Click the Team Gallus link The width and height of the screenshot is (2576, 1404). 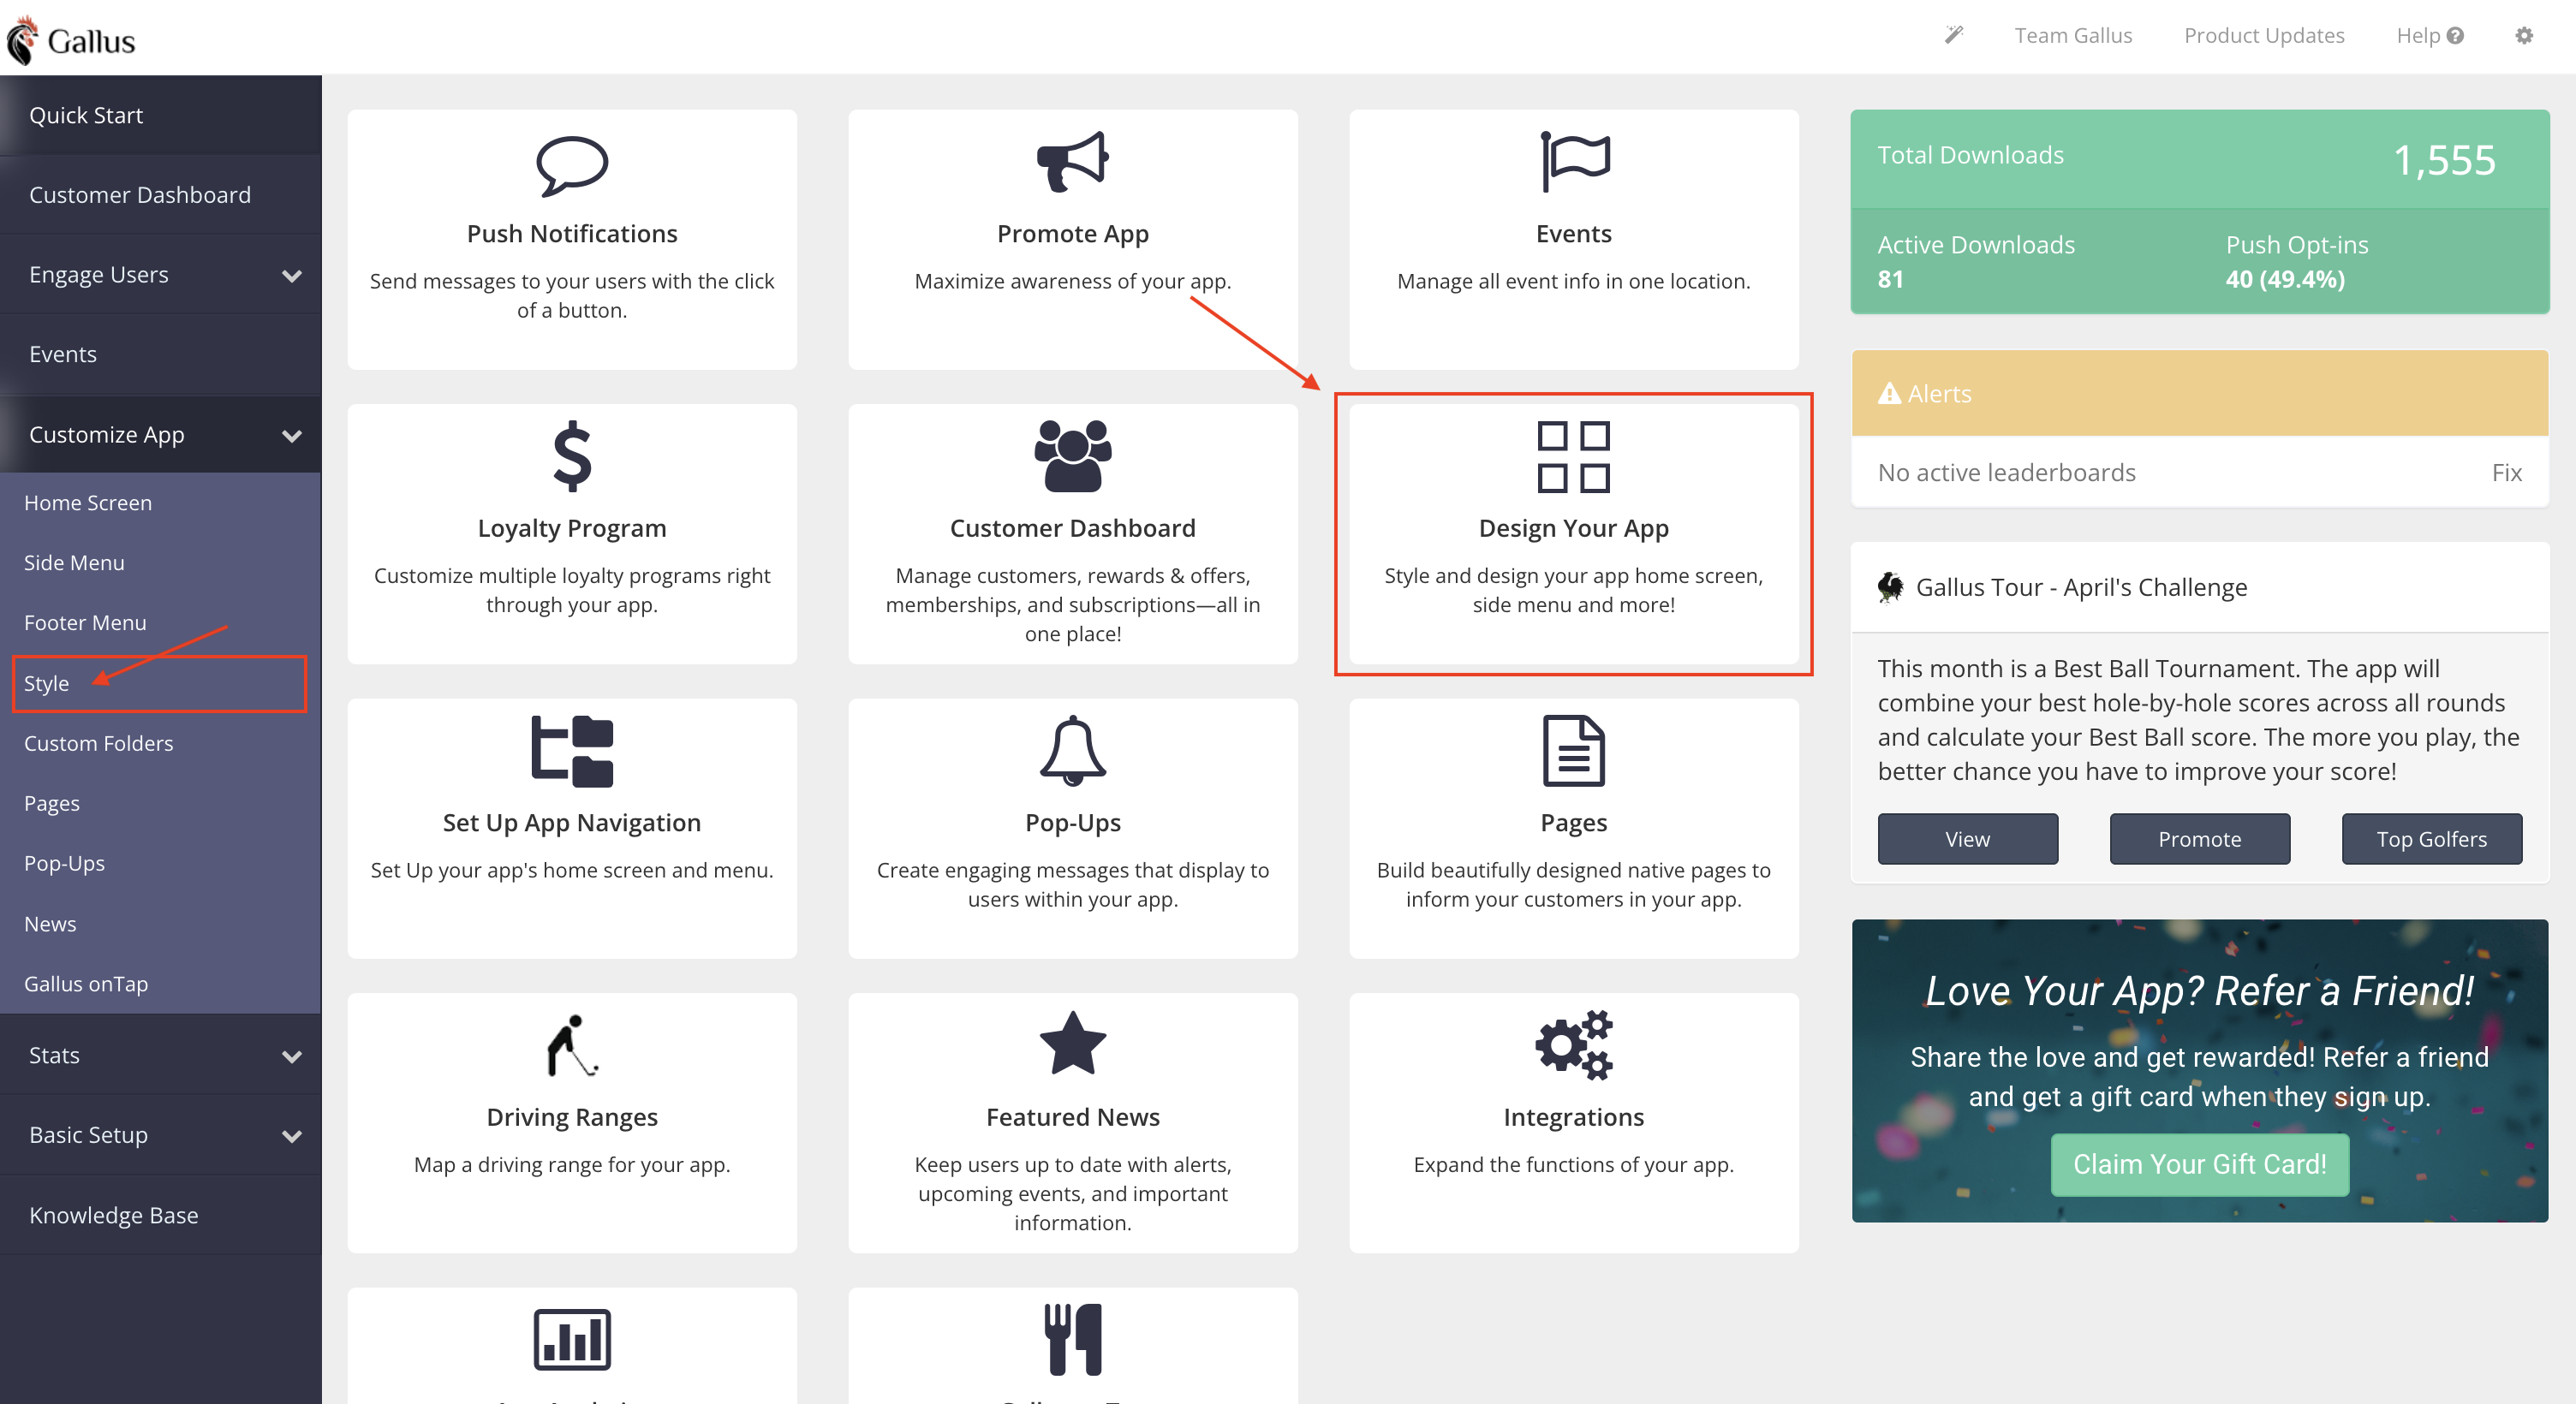click(2073, 35)
